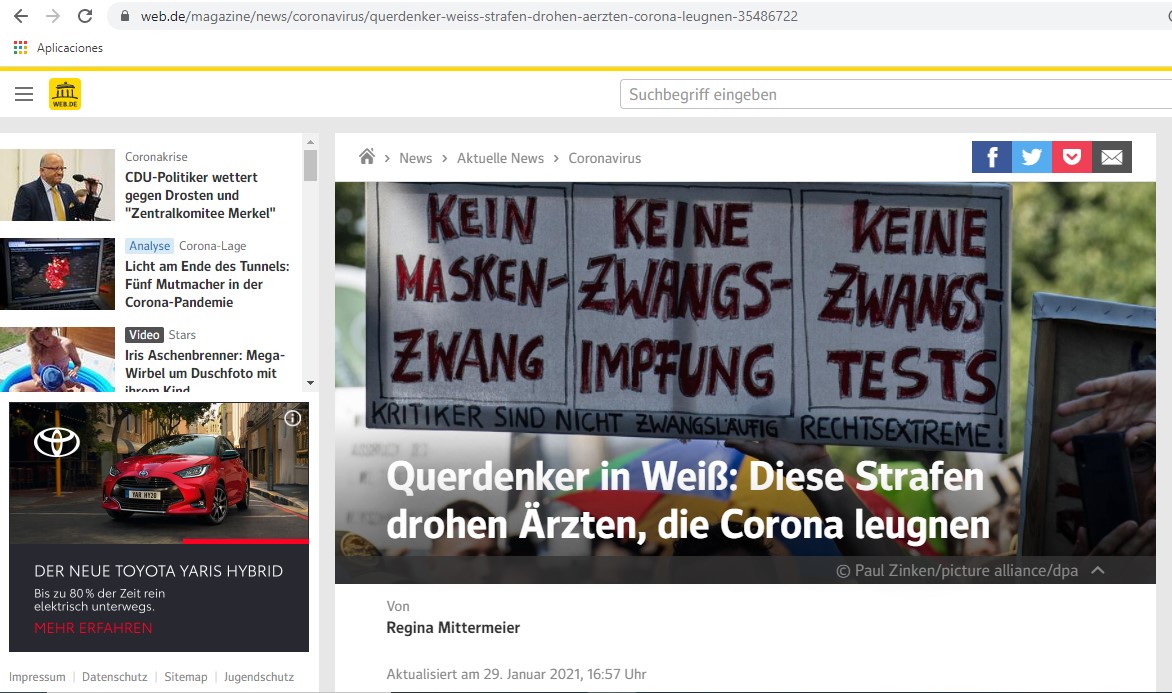Open the home breadcrumb icon
Image resolution: width=1172 pixels, height=693 pixels.
point(367,157)
